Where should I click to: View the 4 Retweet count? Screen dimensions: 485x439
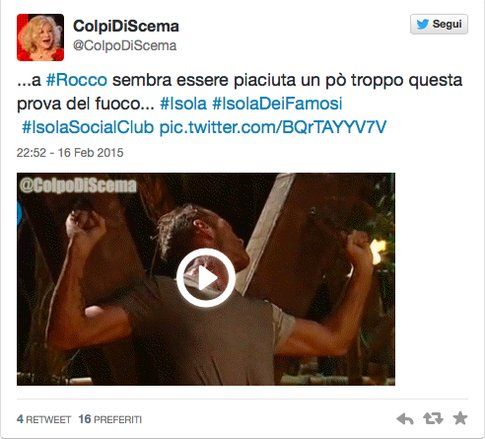point(44,419)
